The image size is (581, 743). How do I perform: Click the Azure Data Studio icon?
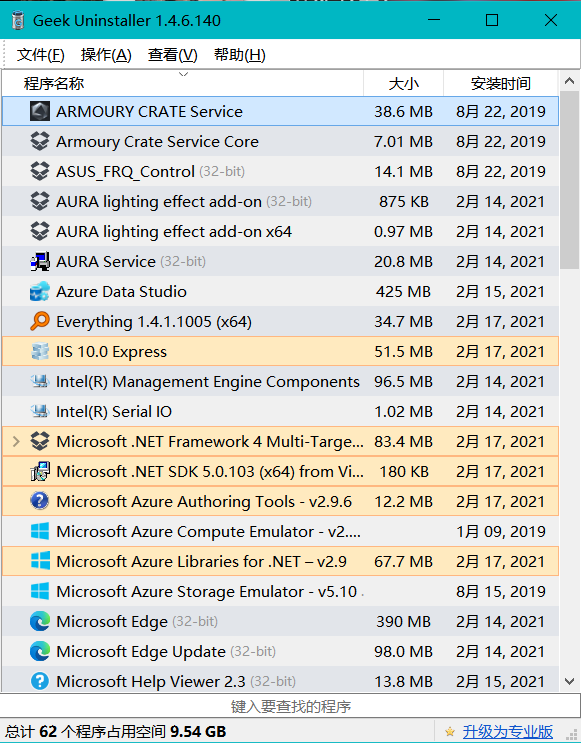pyautogui.click(x=40, y=291)
